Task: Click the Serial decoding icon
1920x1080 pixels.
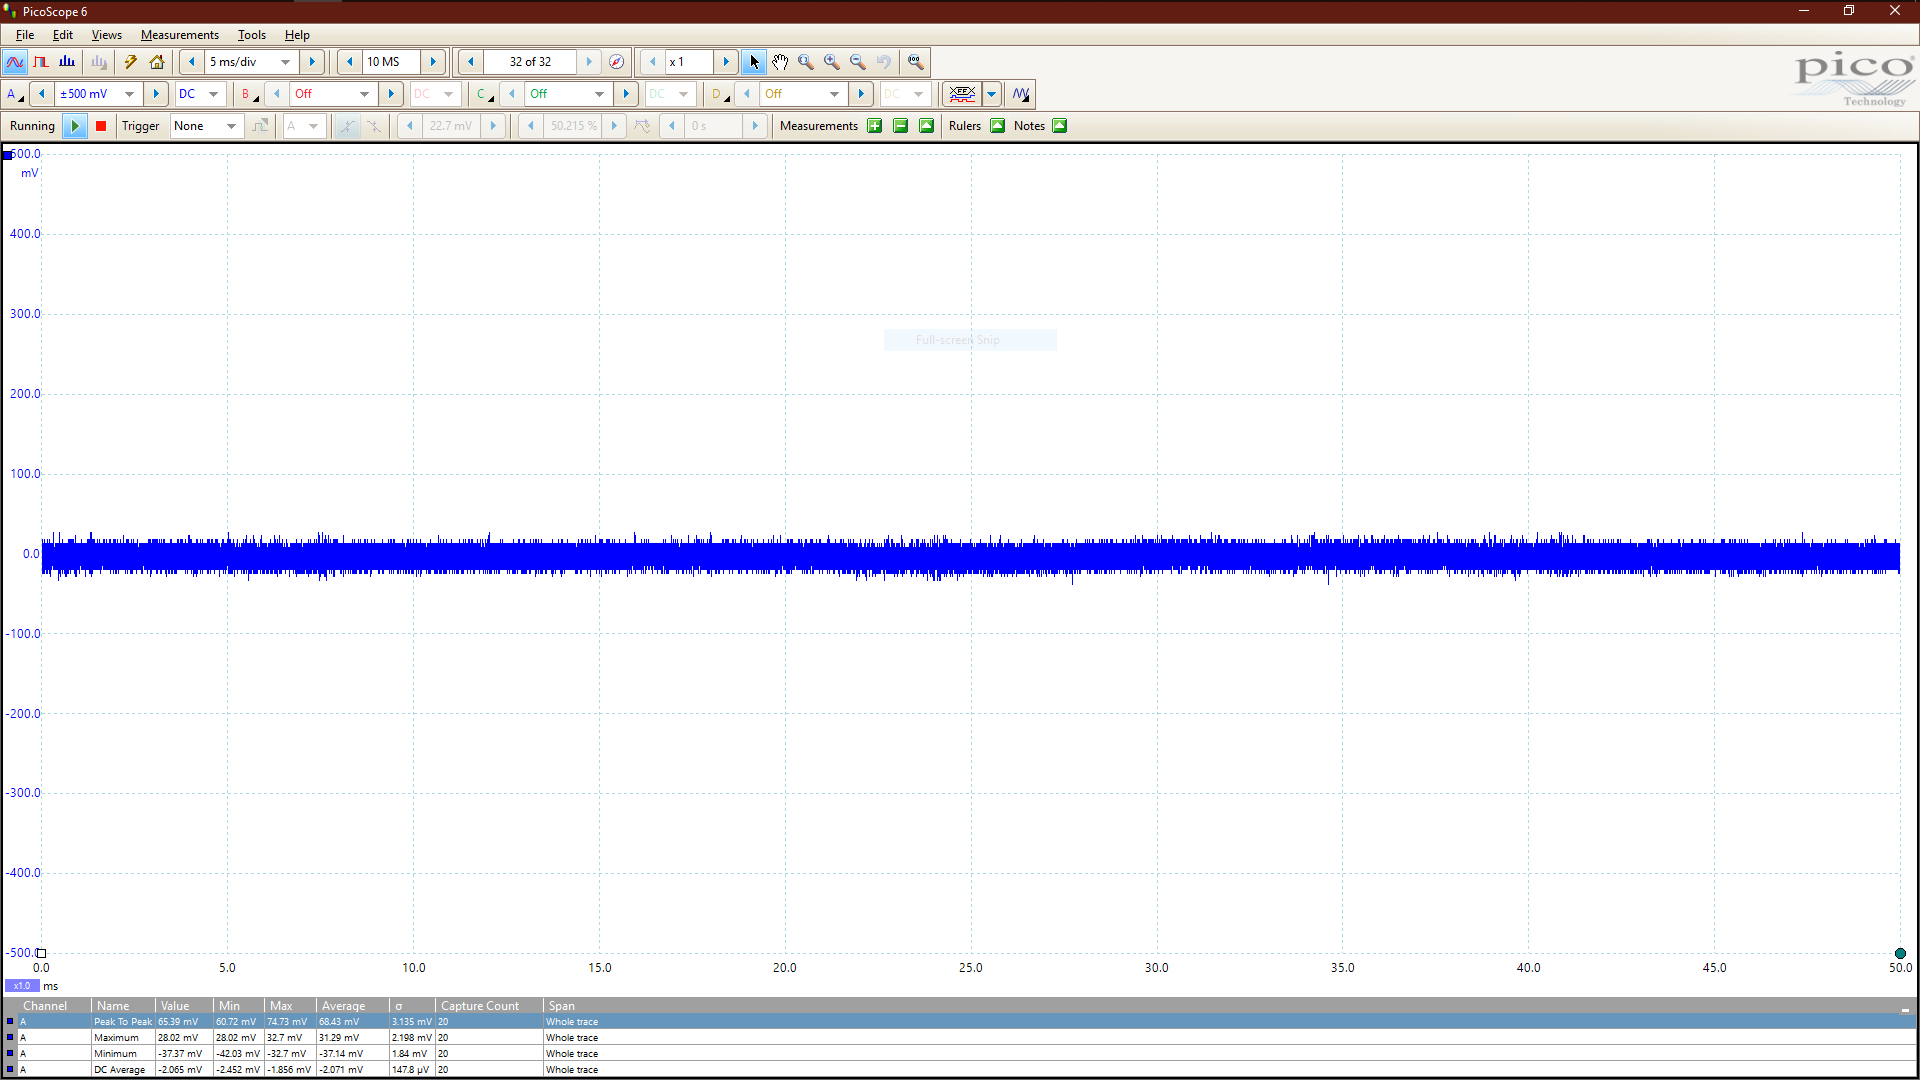Action: [962, 94]
